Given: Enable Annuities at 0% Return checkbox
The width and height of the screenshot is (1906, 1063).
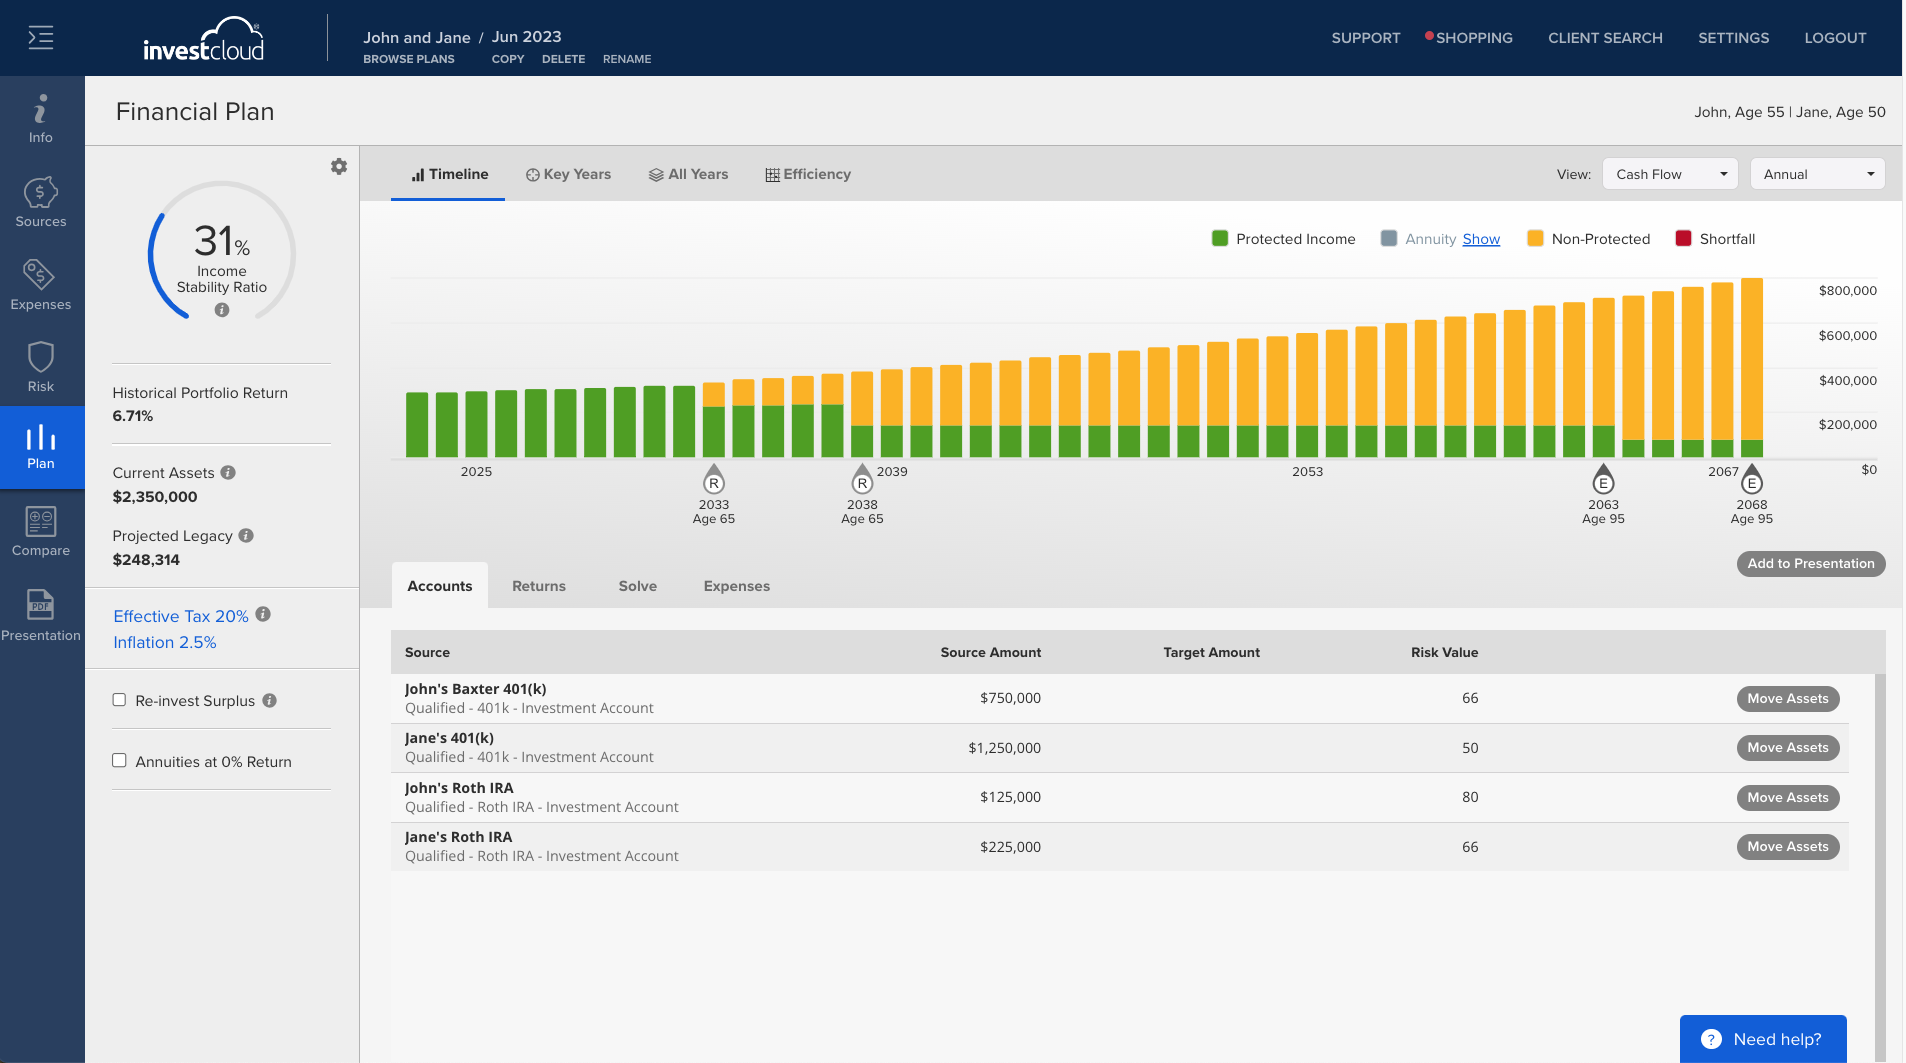Looking at the screenshot, I should (x=119, y=760).
